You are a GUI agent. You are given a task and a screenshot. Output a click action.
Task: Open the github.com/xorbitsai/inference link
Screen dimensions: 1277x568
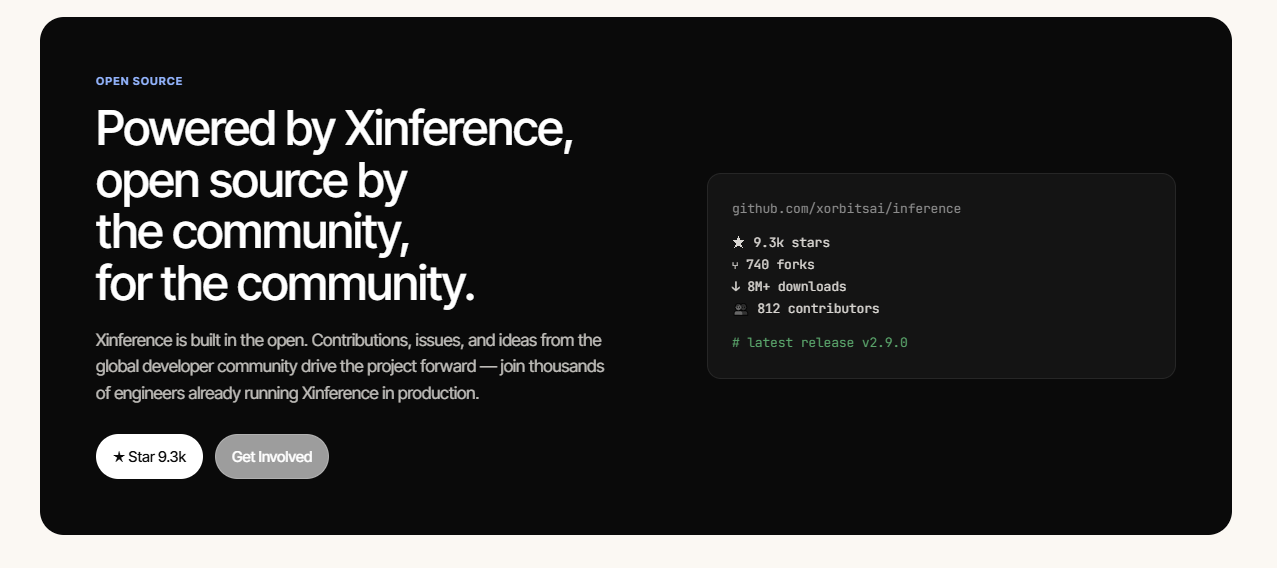click(846, 209)
